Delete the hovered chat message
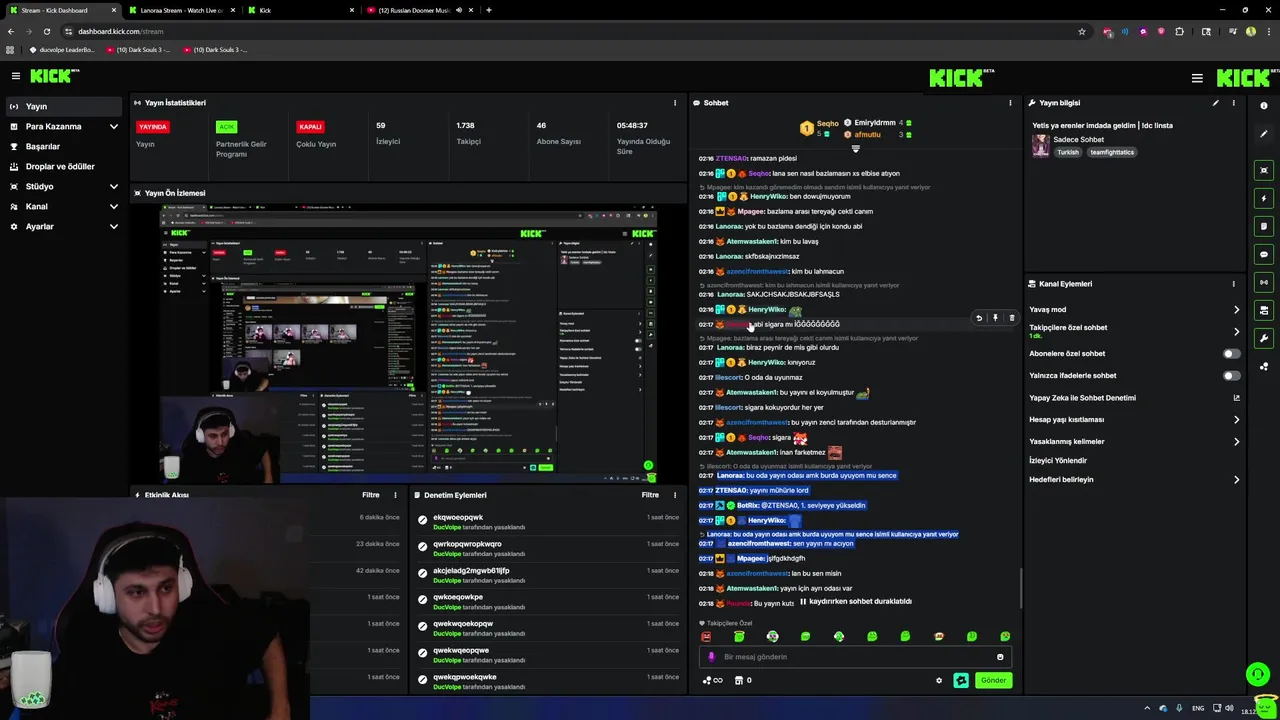The image size is (1280, 720). (1011, 318)
